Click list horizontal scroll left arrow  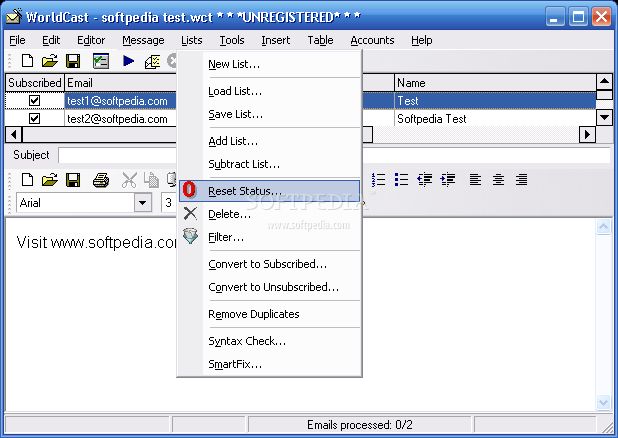(x=14, y=134)
